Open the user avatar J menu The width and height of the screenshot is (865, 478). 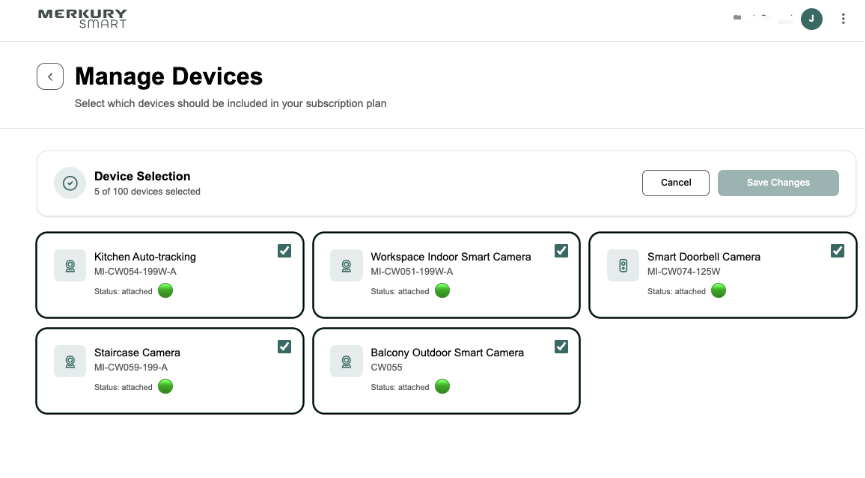pyautogui.click(x=811, y=19)
